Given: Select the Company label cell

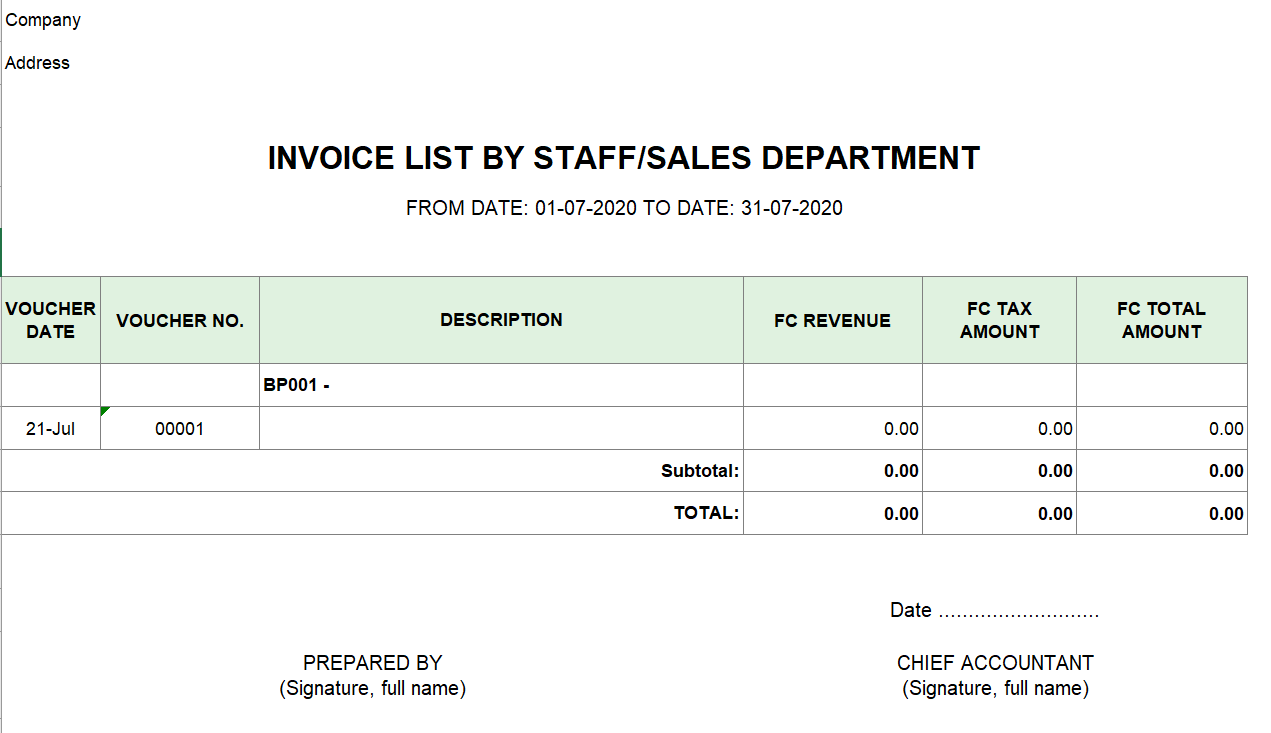Looking at the screenshot, I should click(x=43, y=20).
